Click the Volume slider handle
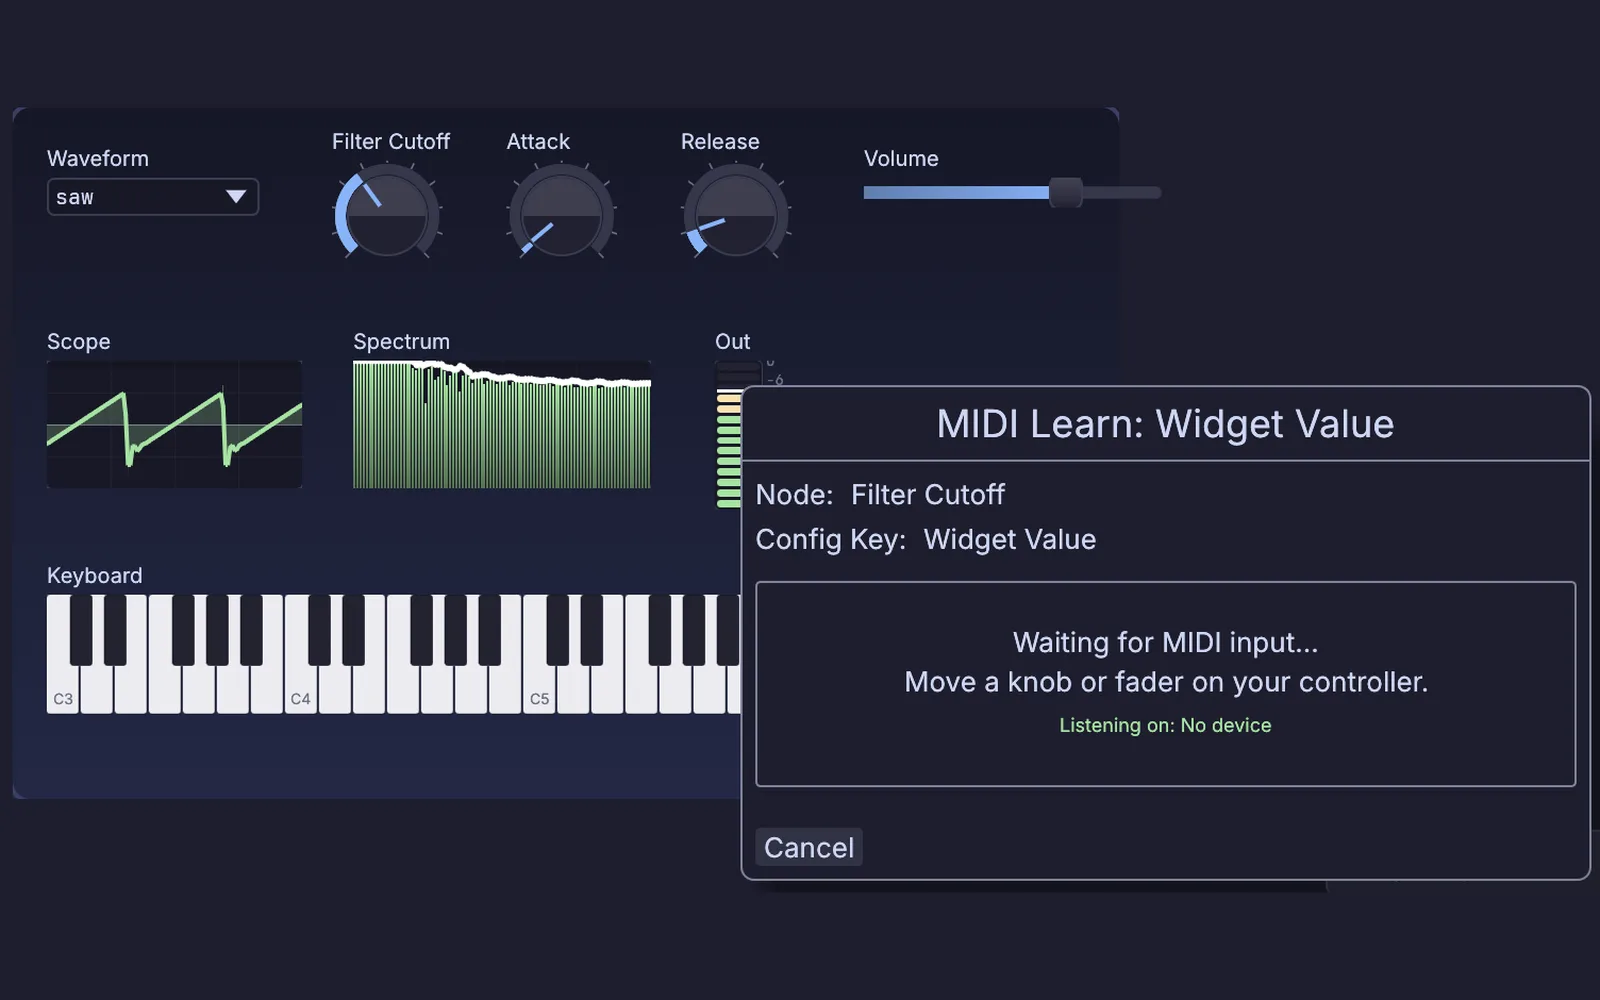 point(1066,192)
